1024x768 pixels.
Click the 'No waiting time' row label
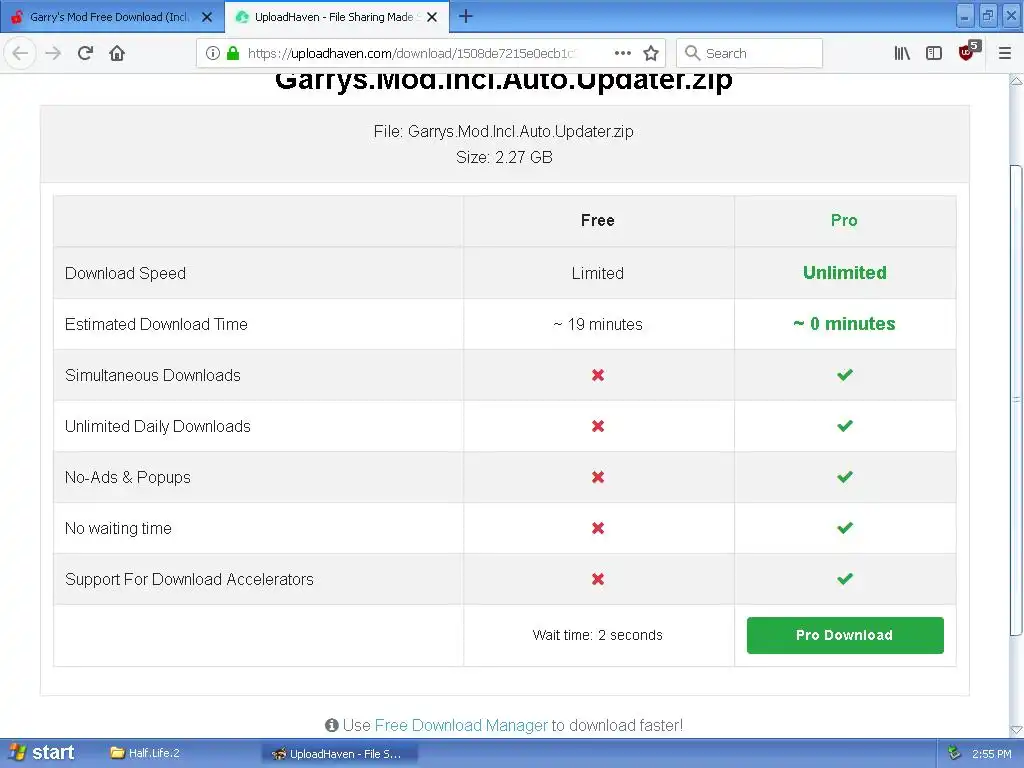tap(118, 528)
